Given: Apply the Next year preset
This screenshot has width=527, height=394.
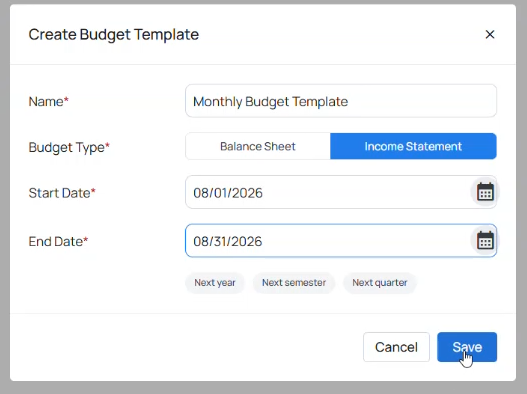Looking at the screenshot, I should coord(215,283).
